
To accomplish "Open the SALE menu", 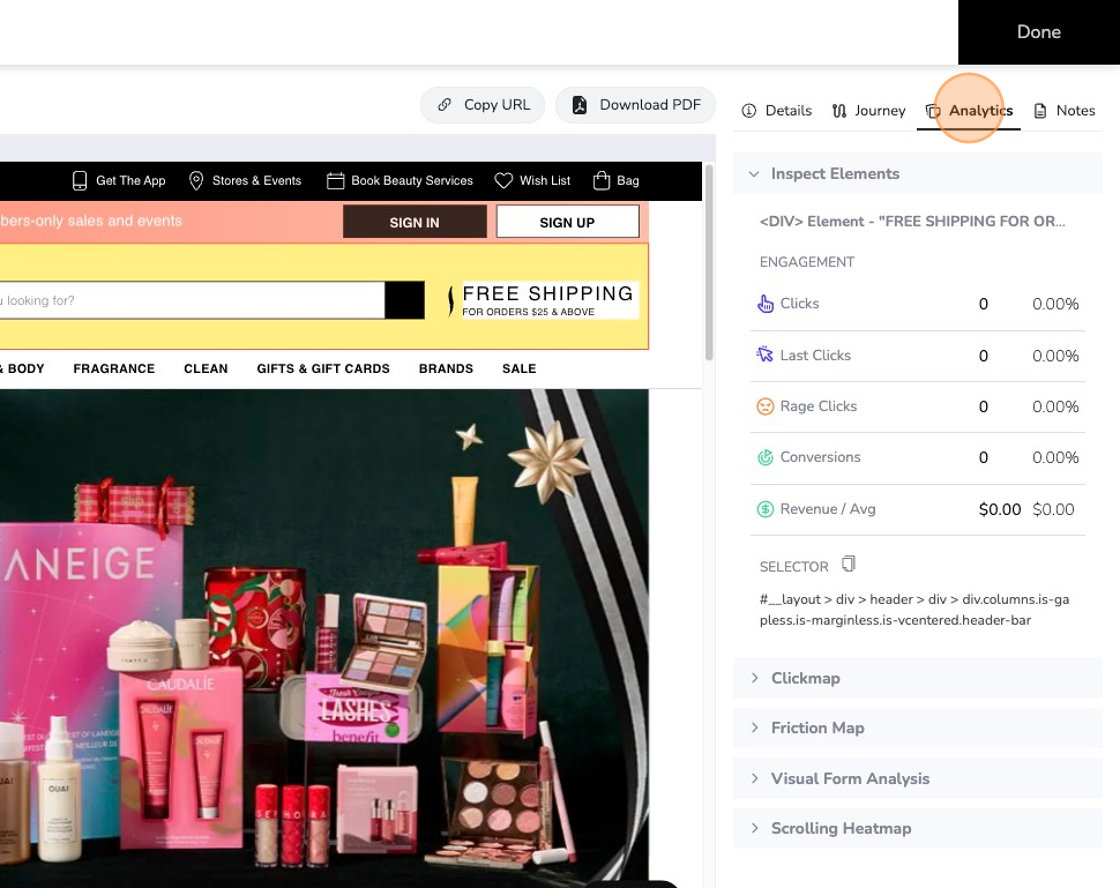I will pos(519,369).
